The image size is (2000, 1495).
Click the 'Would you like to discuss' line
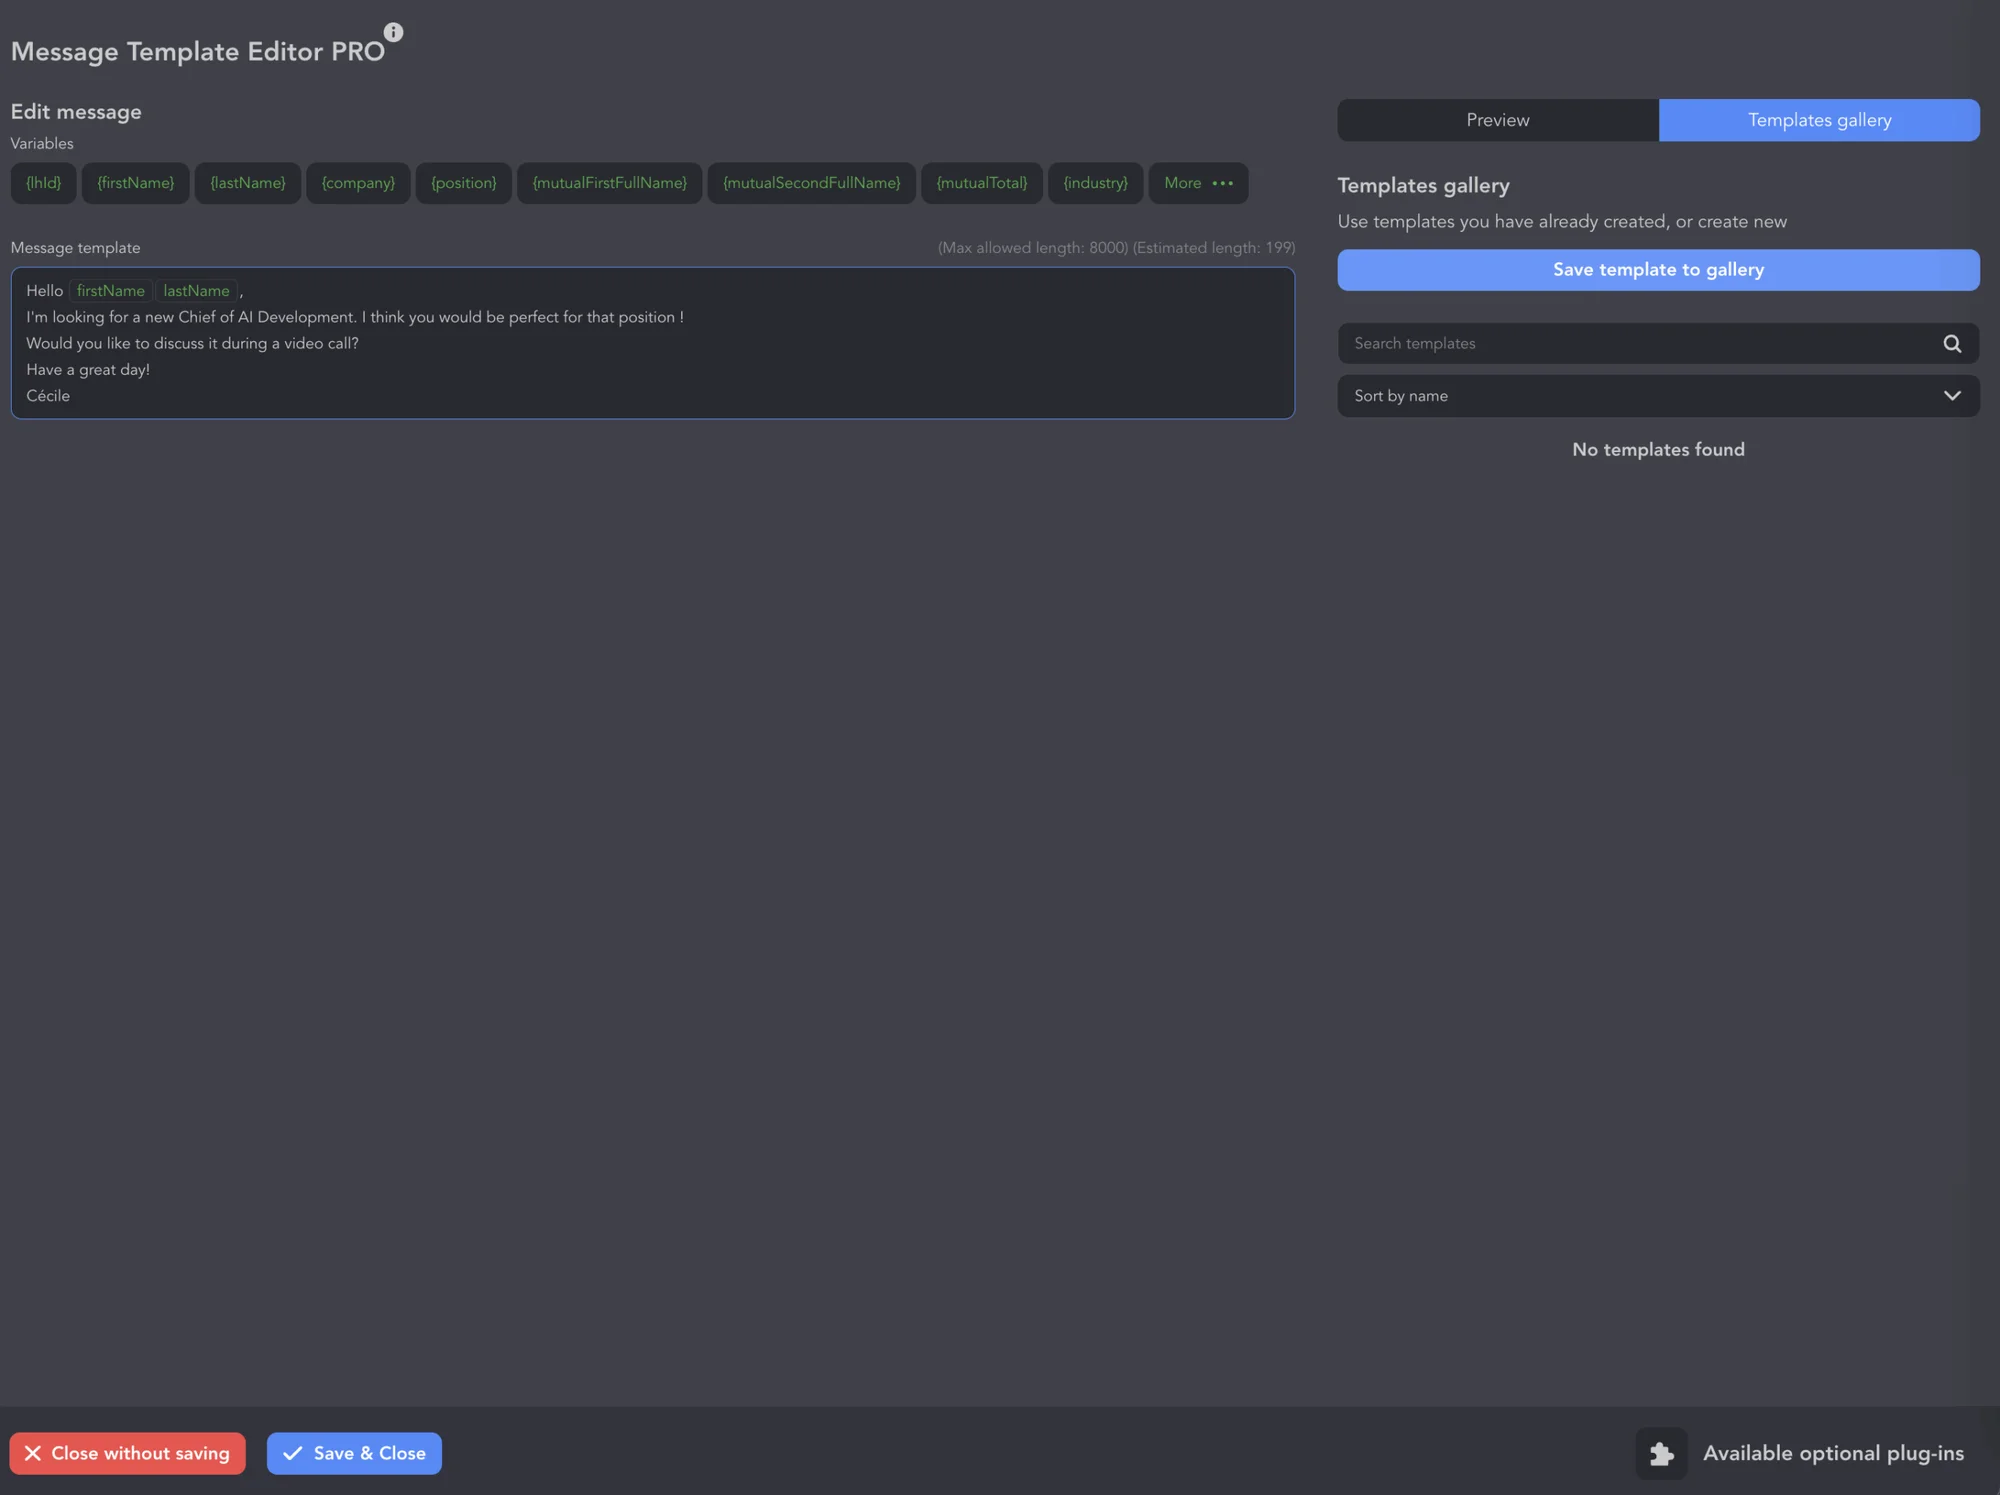pyautogui.click(x=192, y=344)
